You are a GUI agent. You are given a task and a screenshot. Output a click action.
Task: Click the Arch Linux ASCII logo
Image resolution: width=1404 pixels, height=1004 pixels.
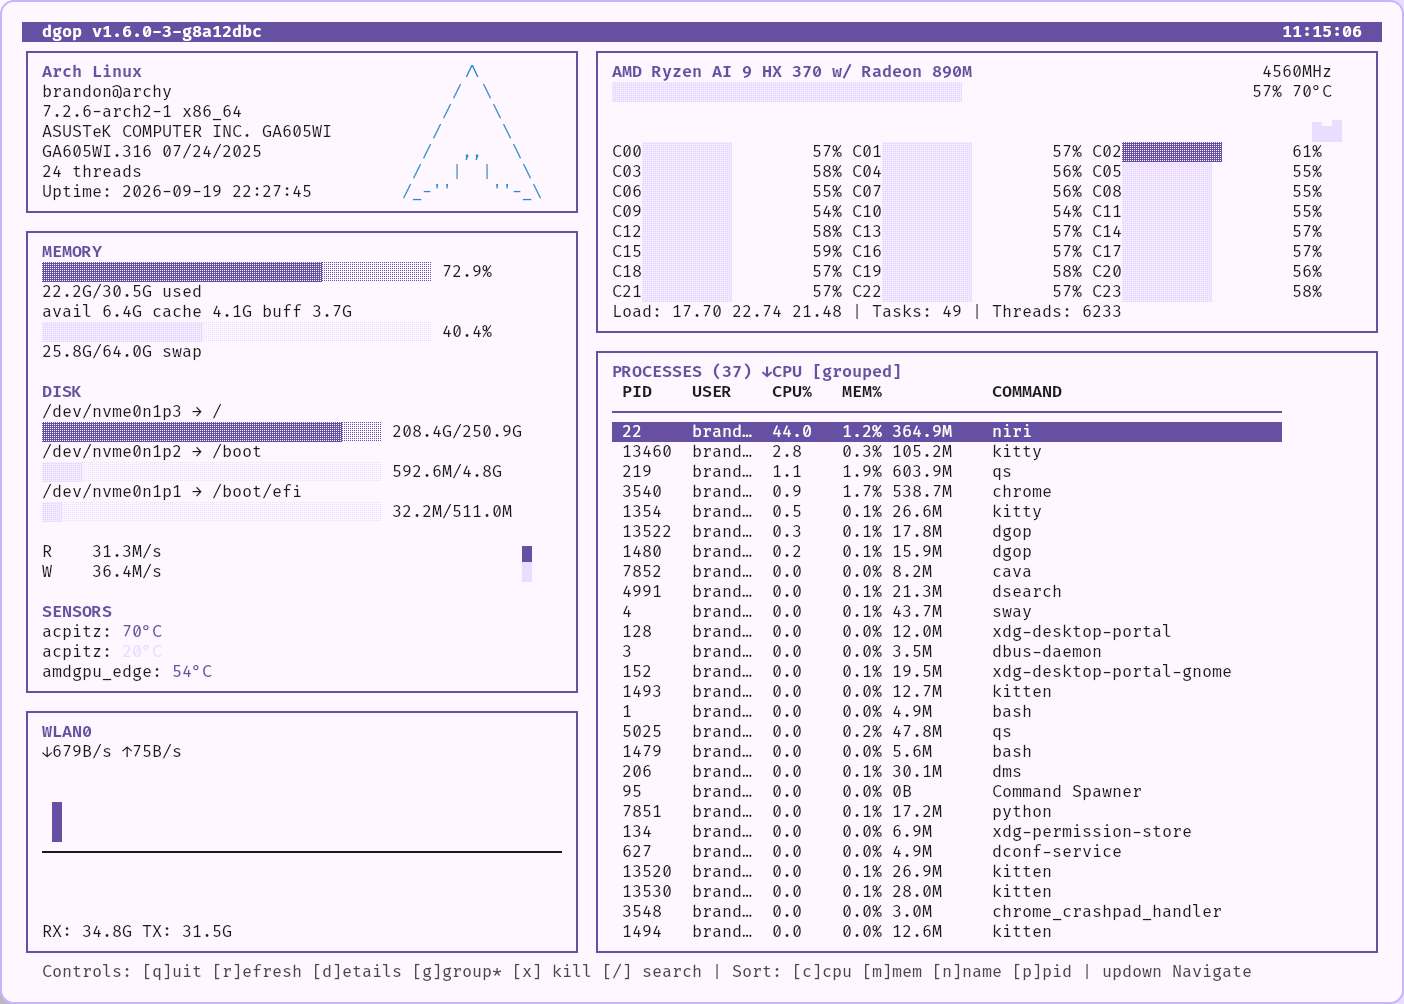[x=472, y=132]
